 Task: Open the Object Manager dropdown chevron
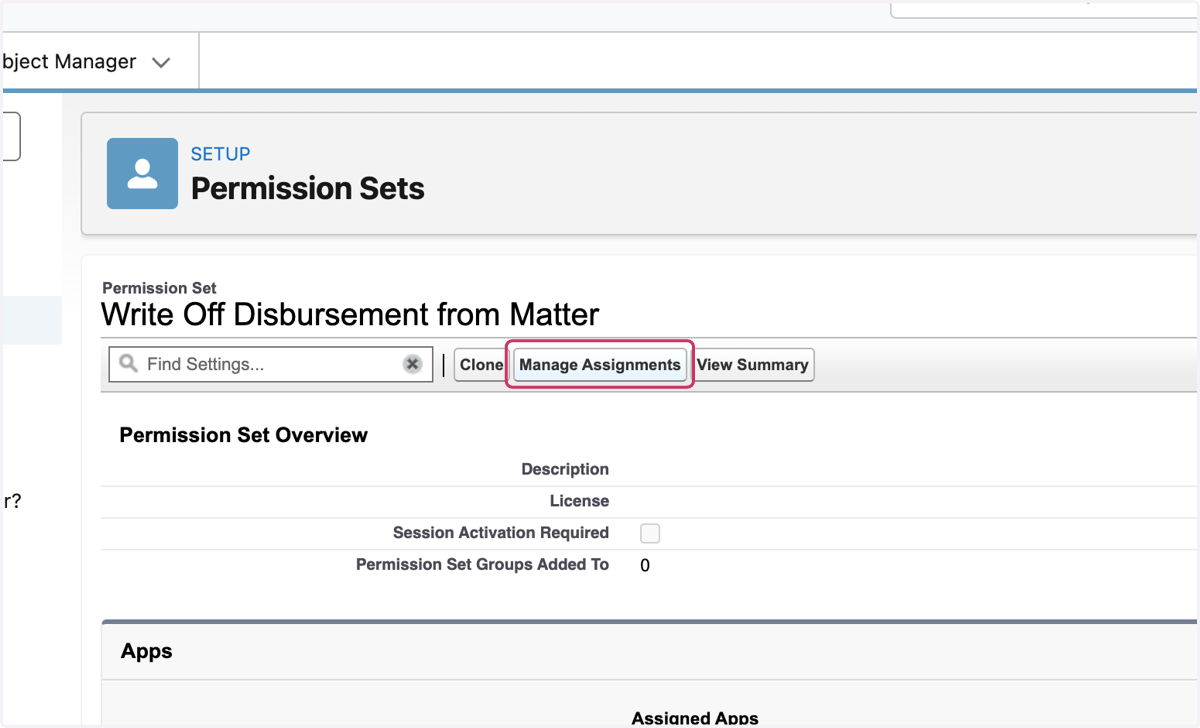(161, 62)
